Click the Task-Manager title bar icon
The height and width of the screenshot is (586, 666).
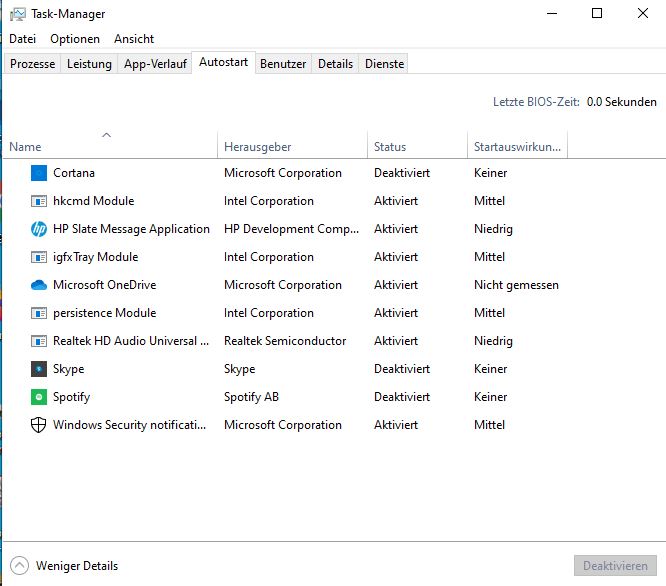coord(17,14)
